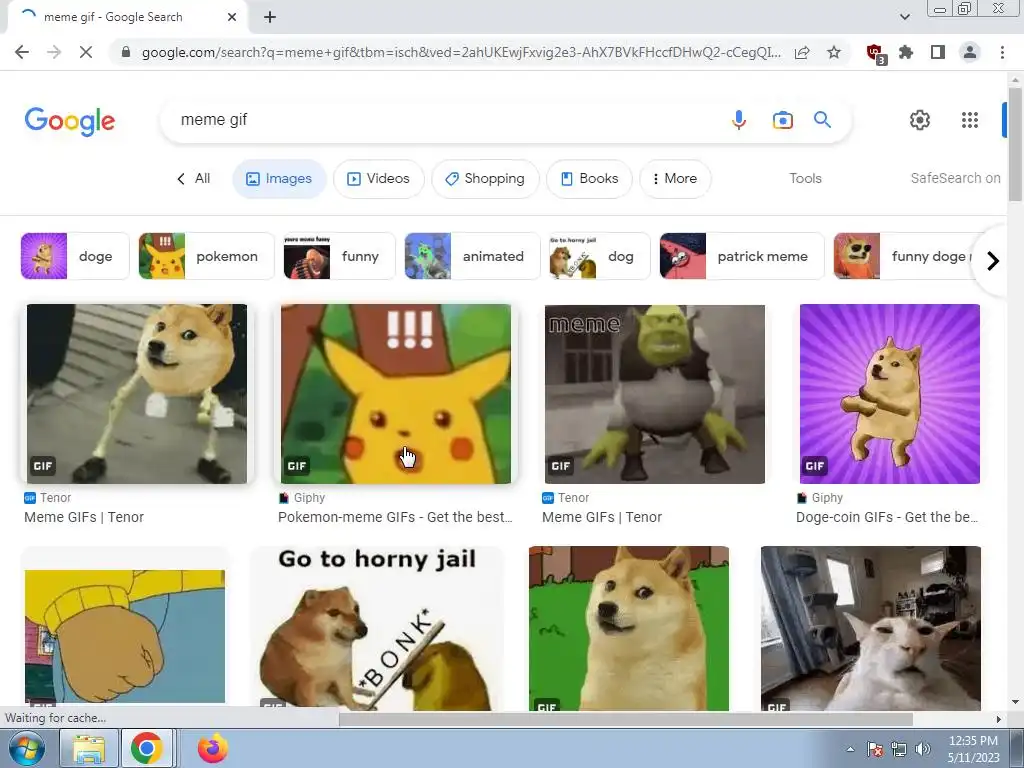Open the white cat GIF thumbnail
This screenshot has width=1024, height=768.
871,628
